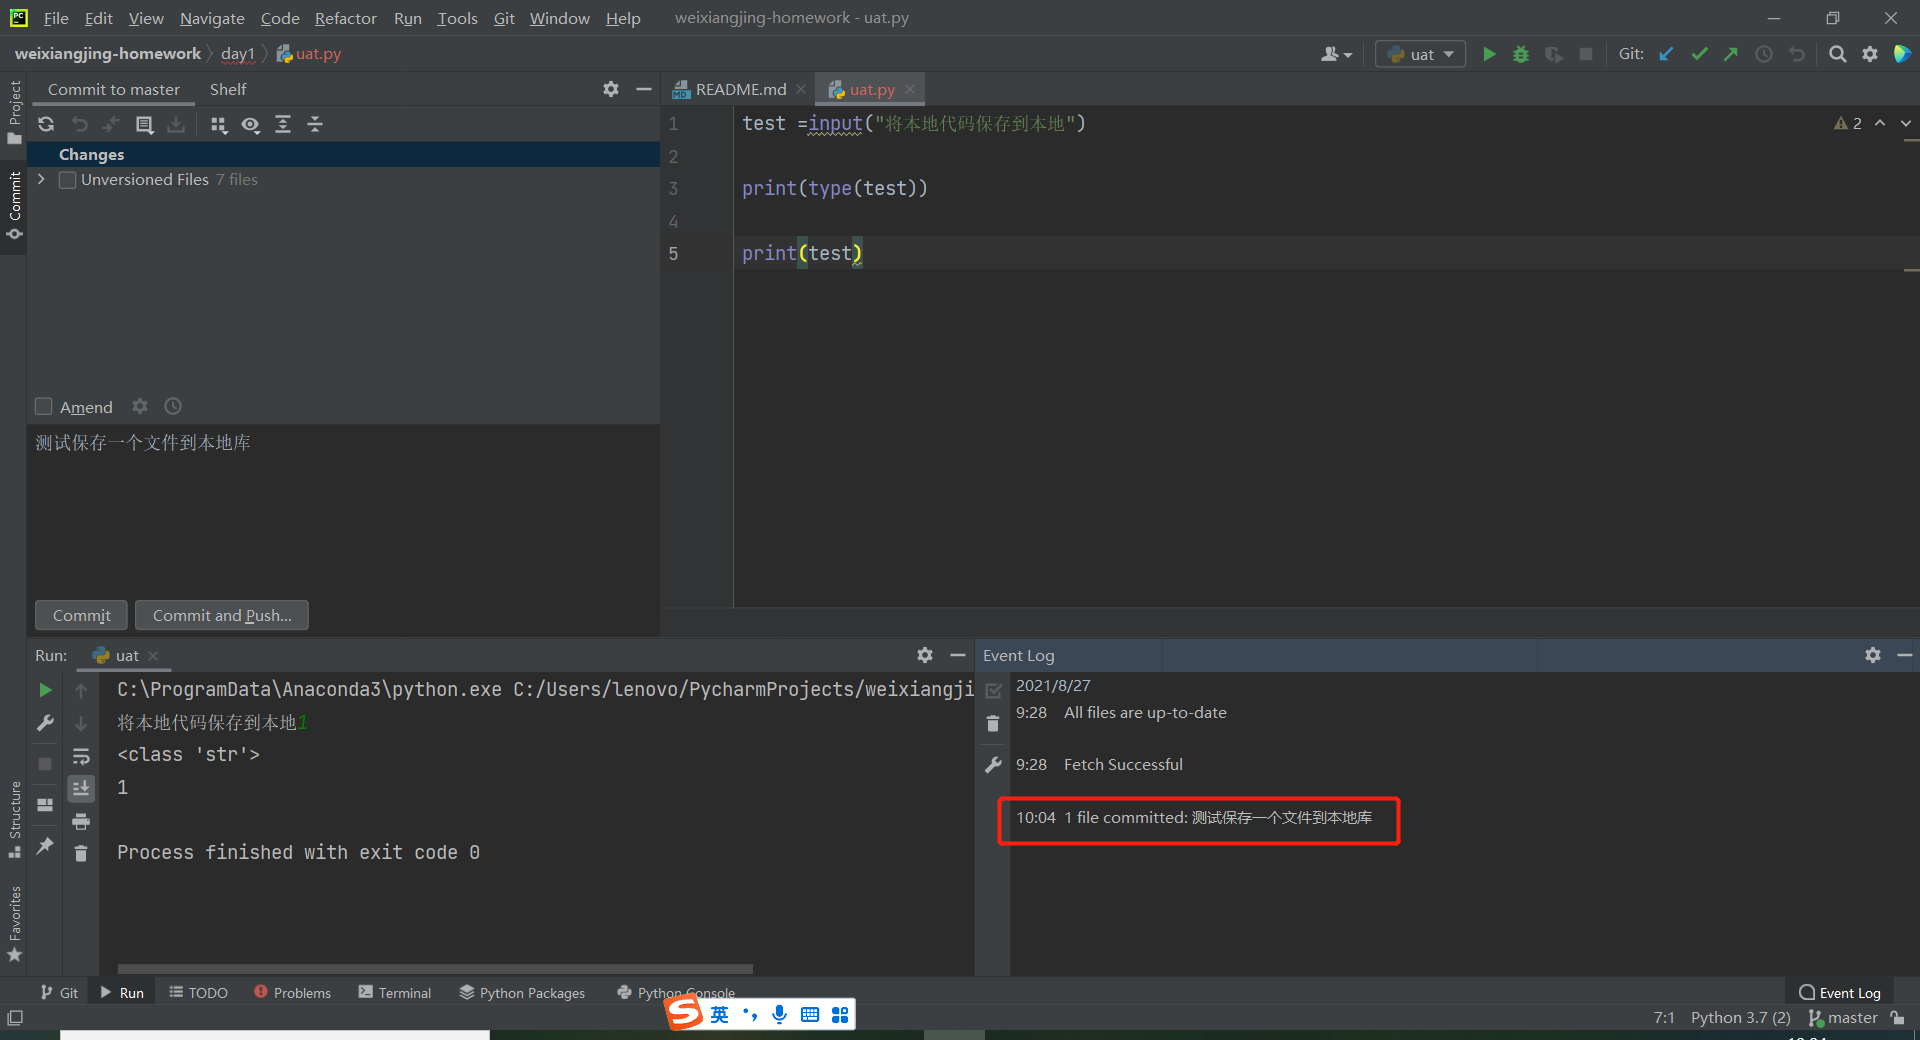The height and width of the screenshot is (1040, 1920).
Task: Open the File menu
Action: (56, 18)
